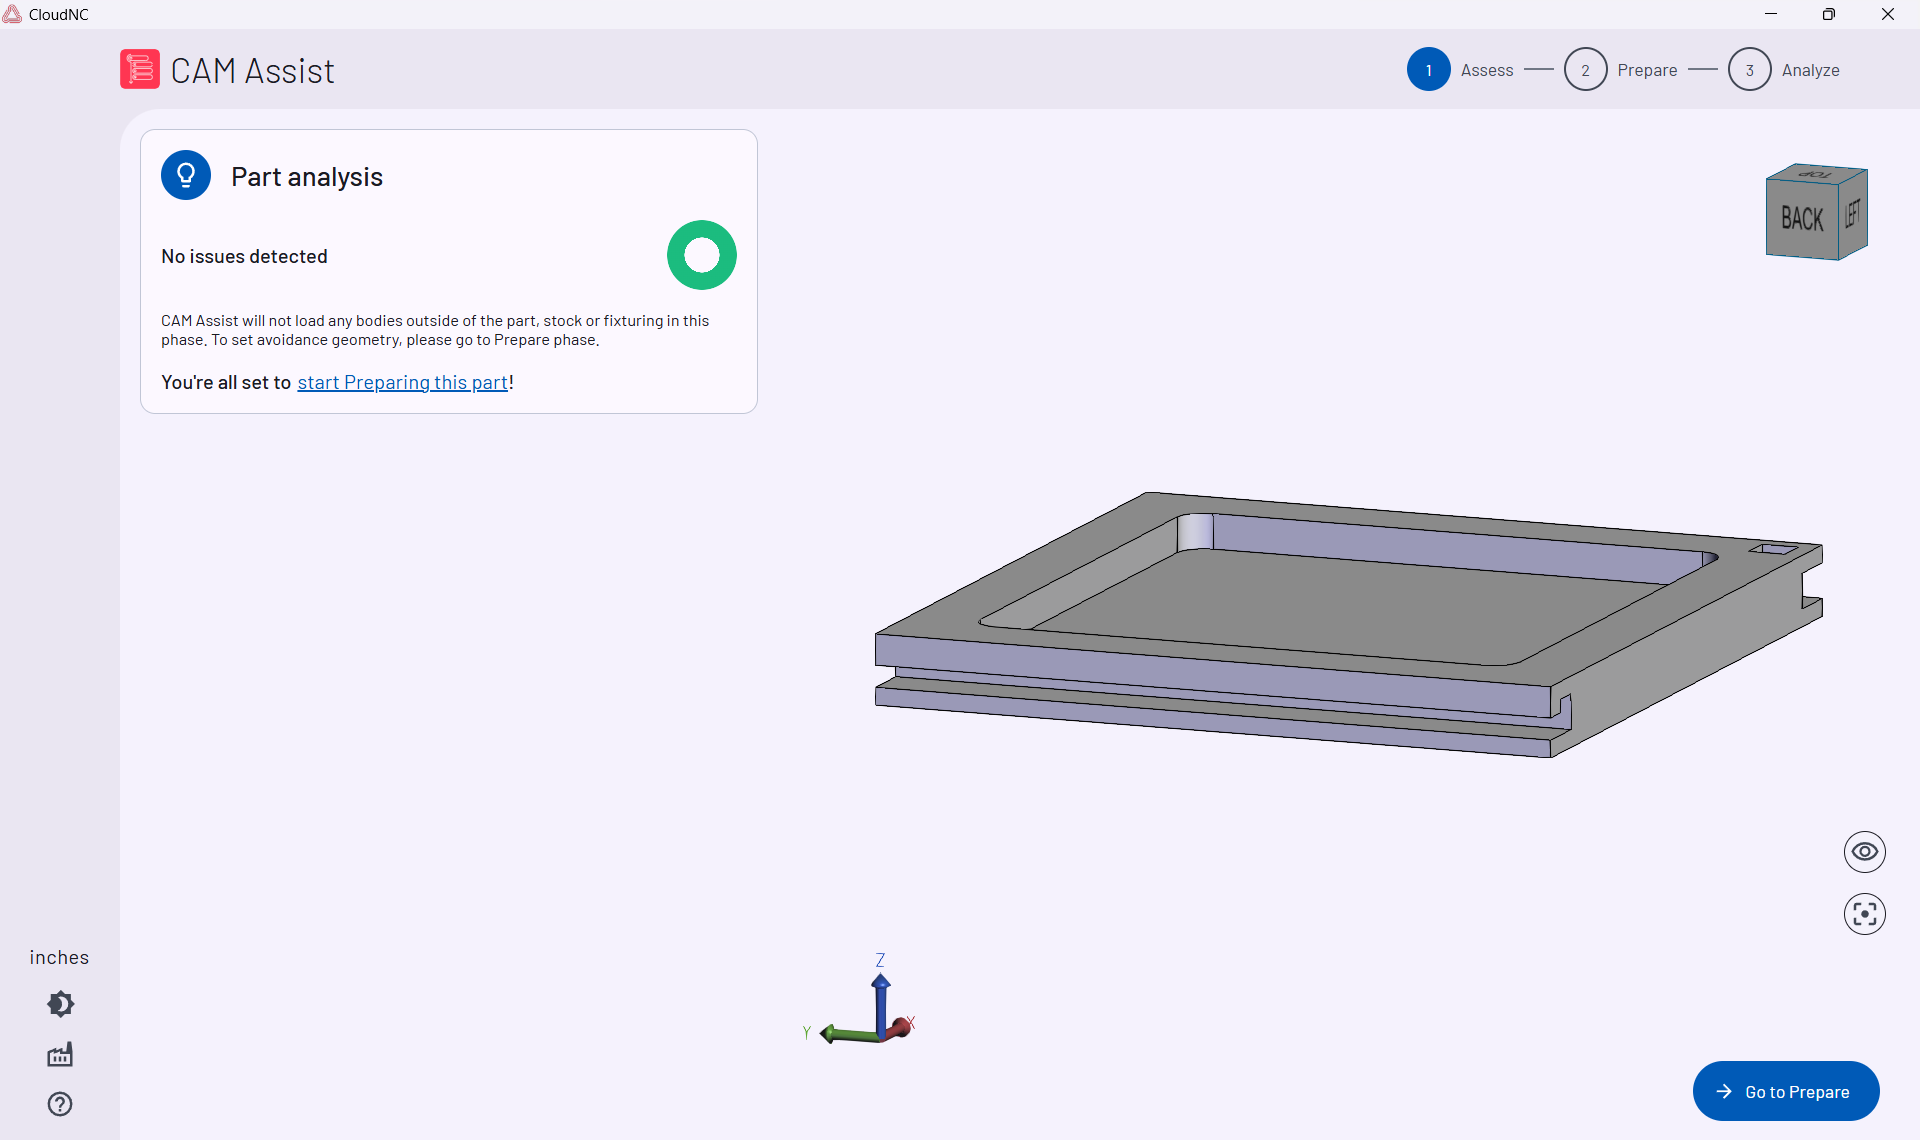The height and width of the screenshot is (1140, 1920).
Task: Minimize the CloudNC window
Action: pyautogui.click(x=1771, y=14)
